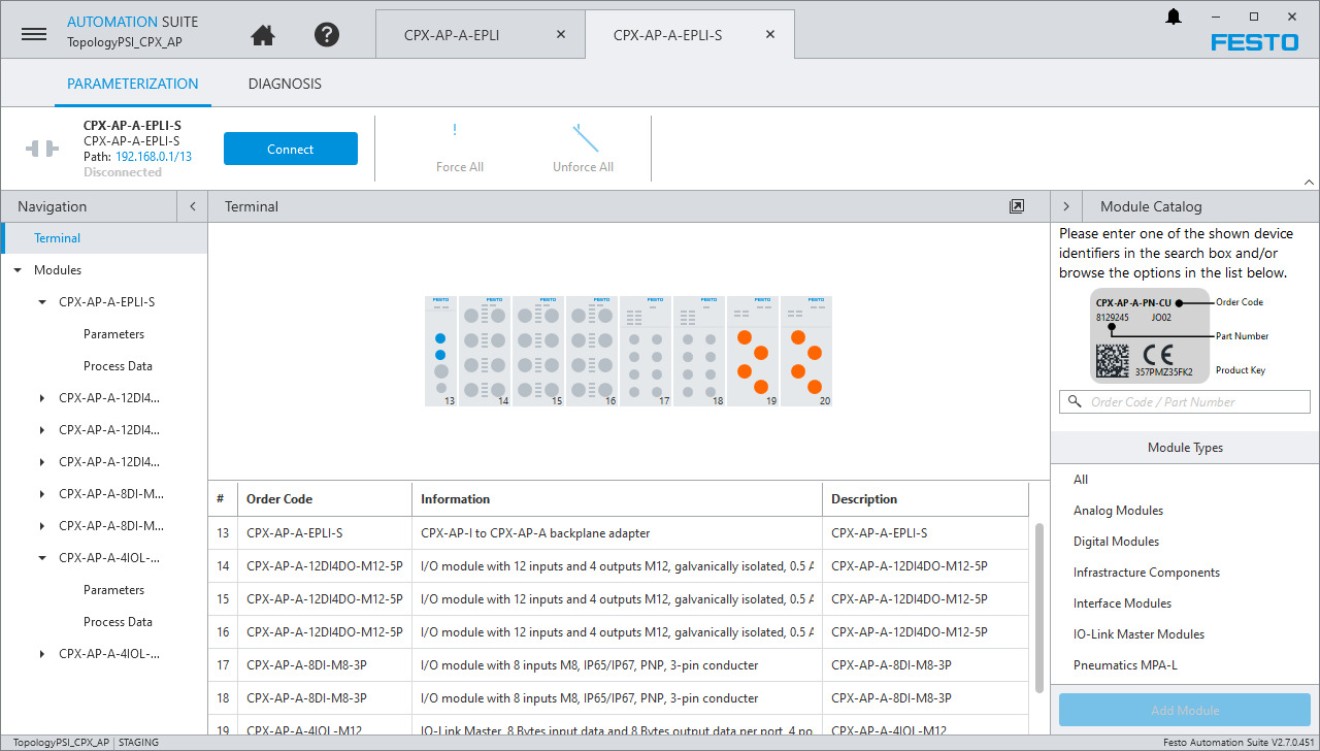Collapse the CPX-AP-A-EPLI-S tree node

pyautogui.click(x=42, y=302)
